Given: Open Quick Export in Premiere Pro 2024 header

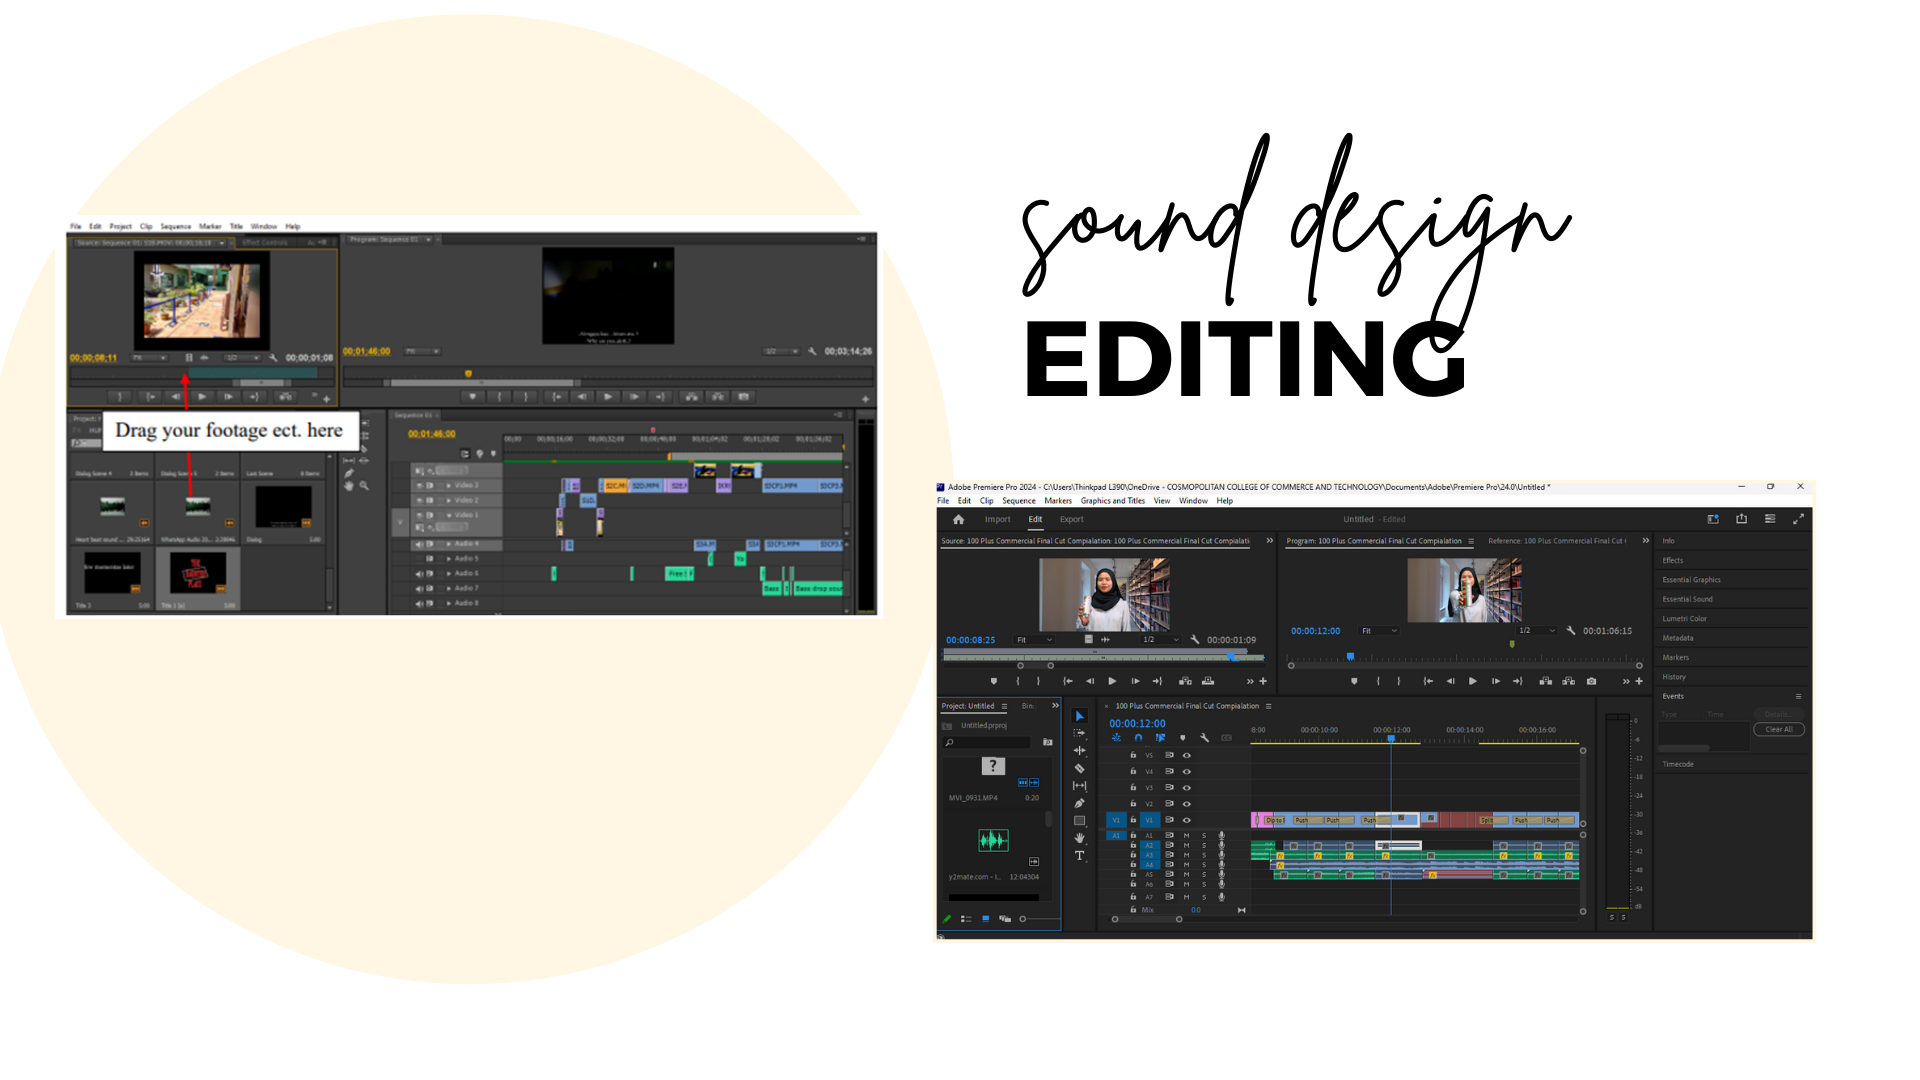Looking at the screenshot, I should point(1741,519).
